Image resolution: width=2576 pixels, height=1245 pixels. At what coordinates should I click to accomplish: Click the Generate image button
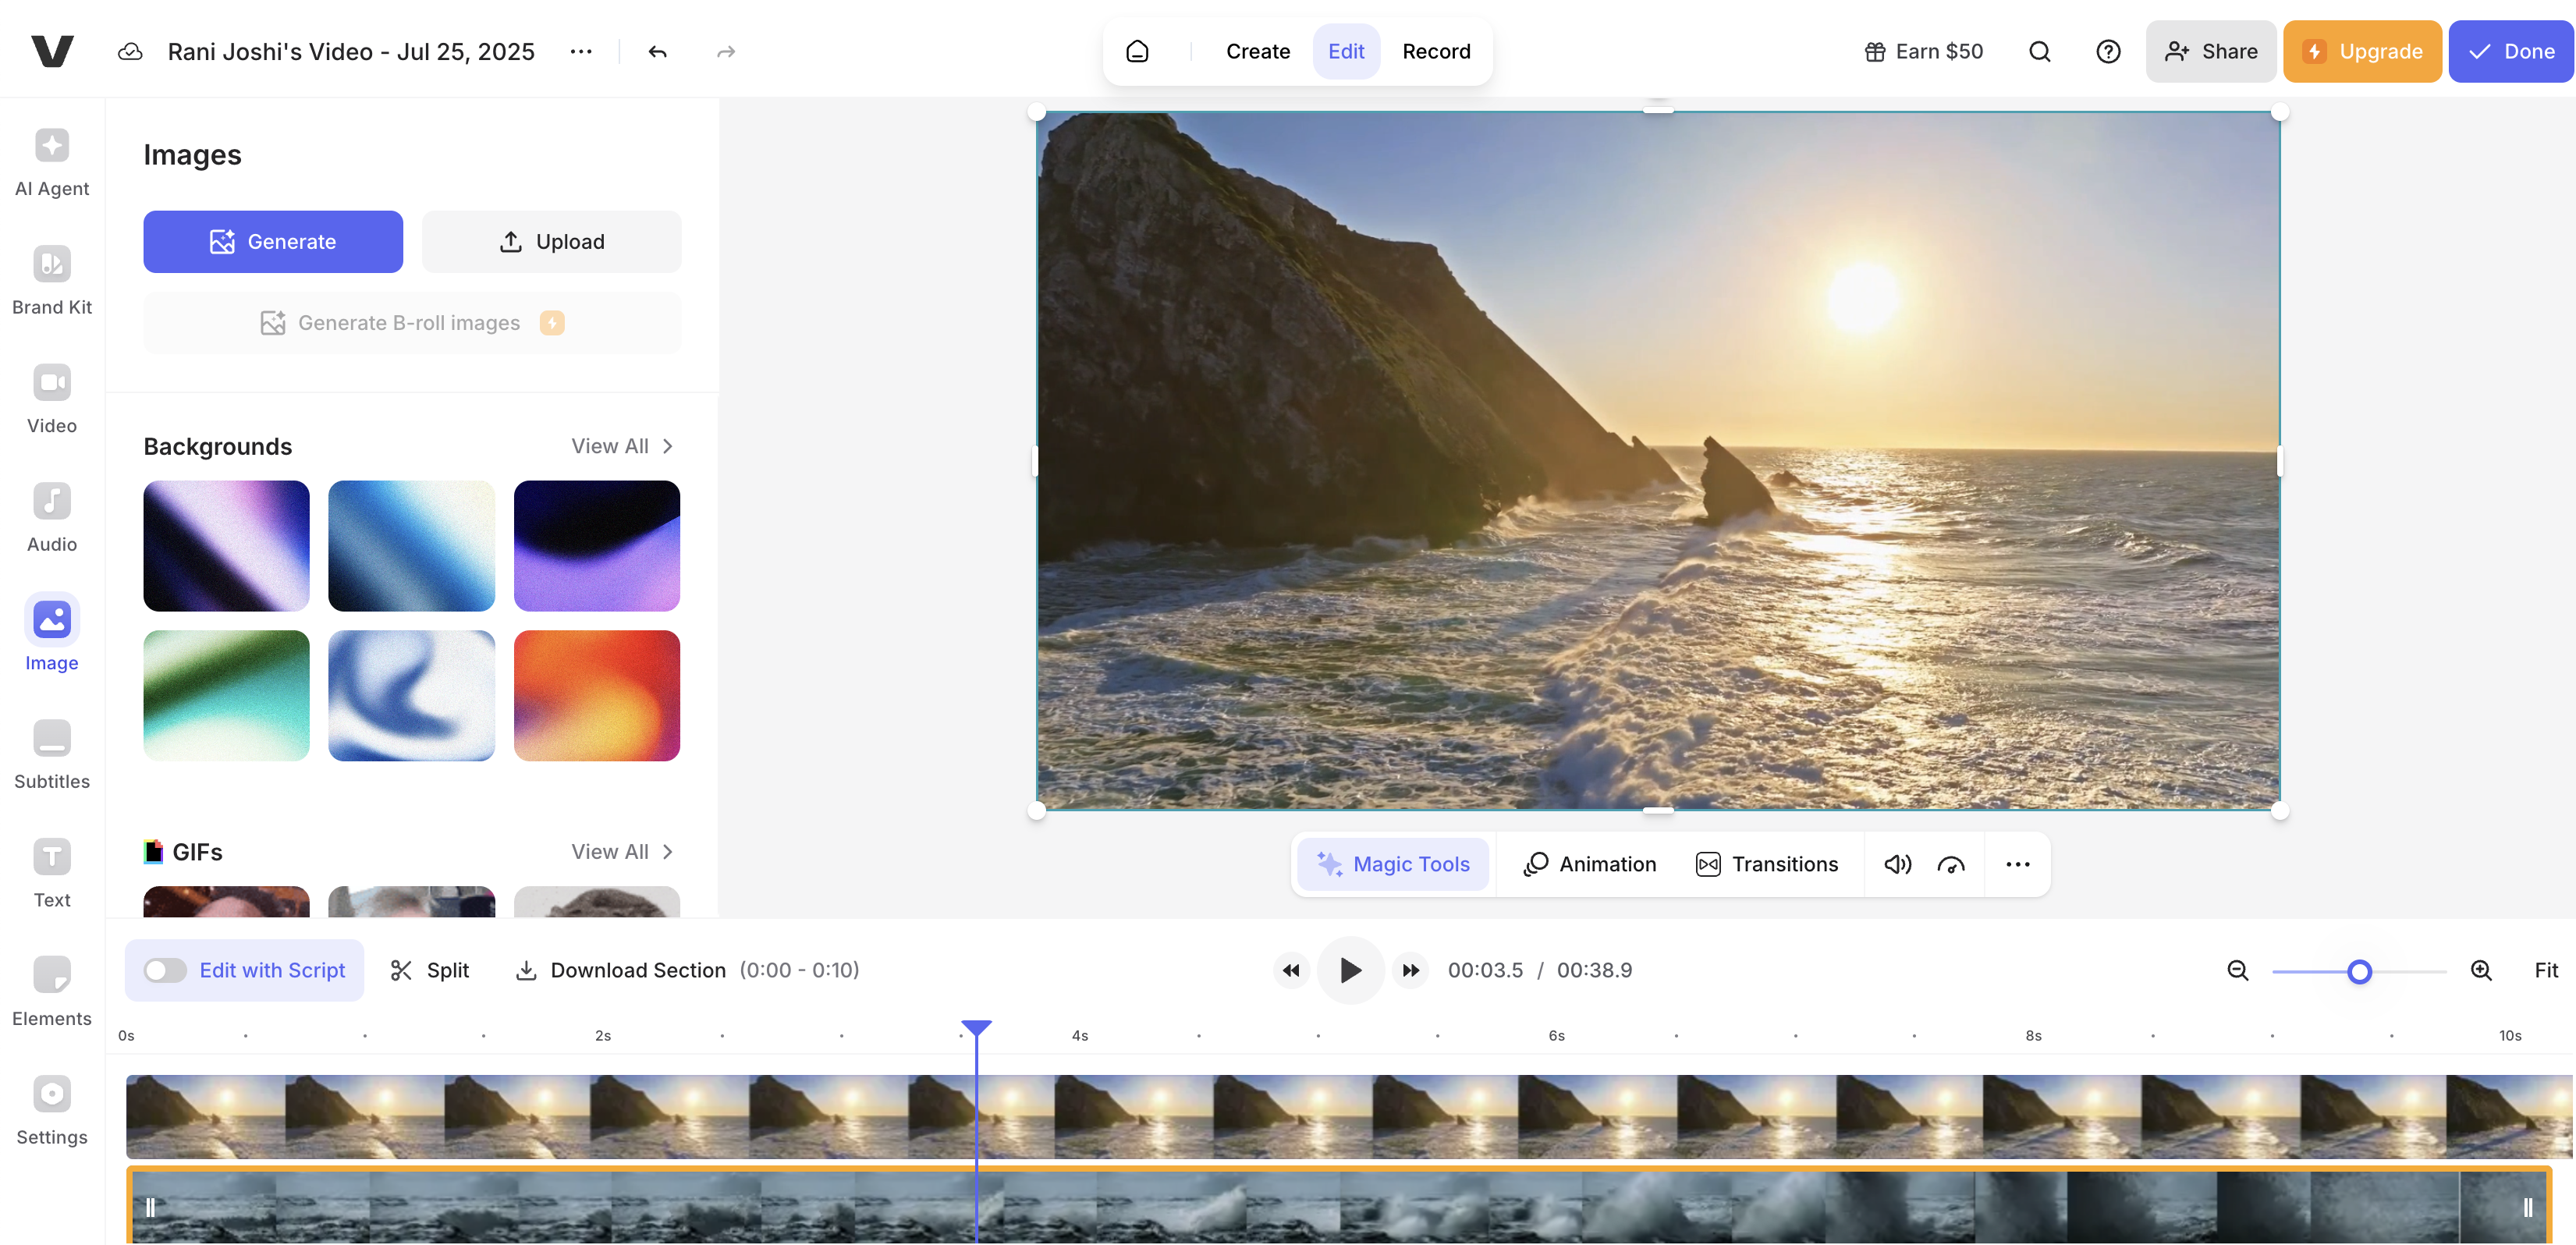[273, 241]
